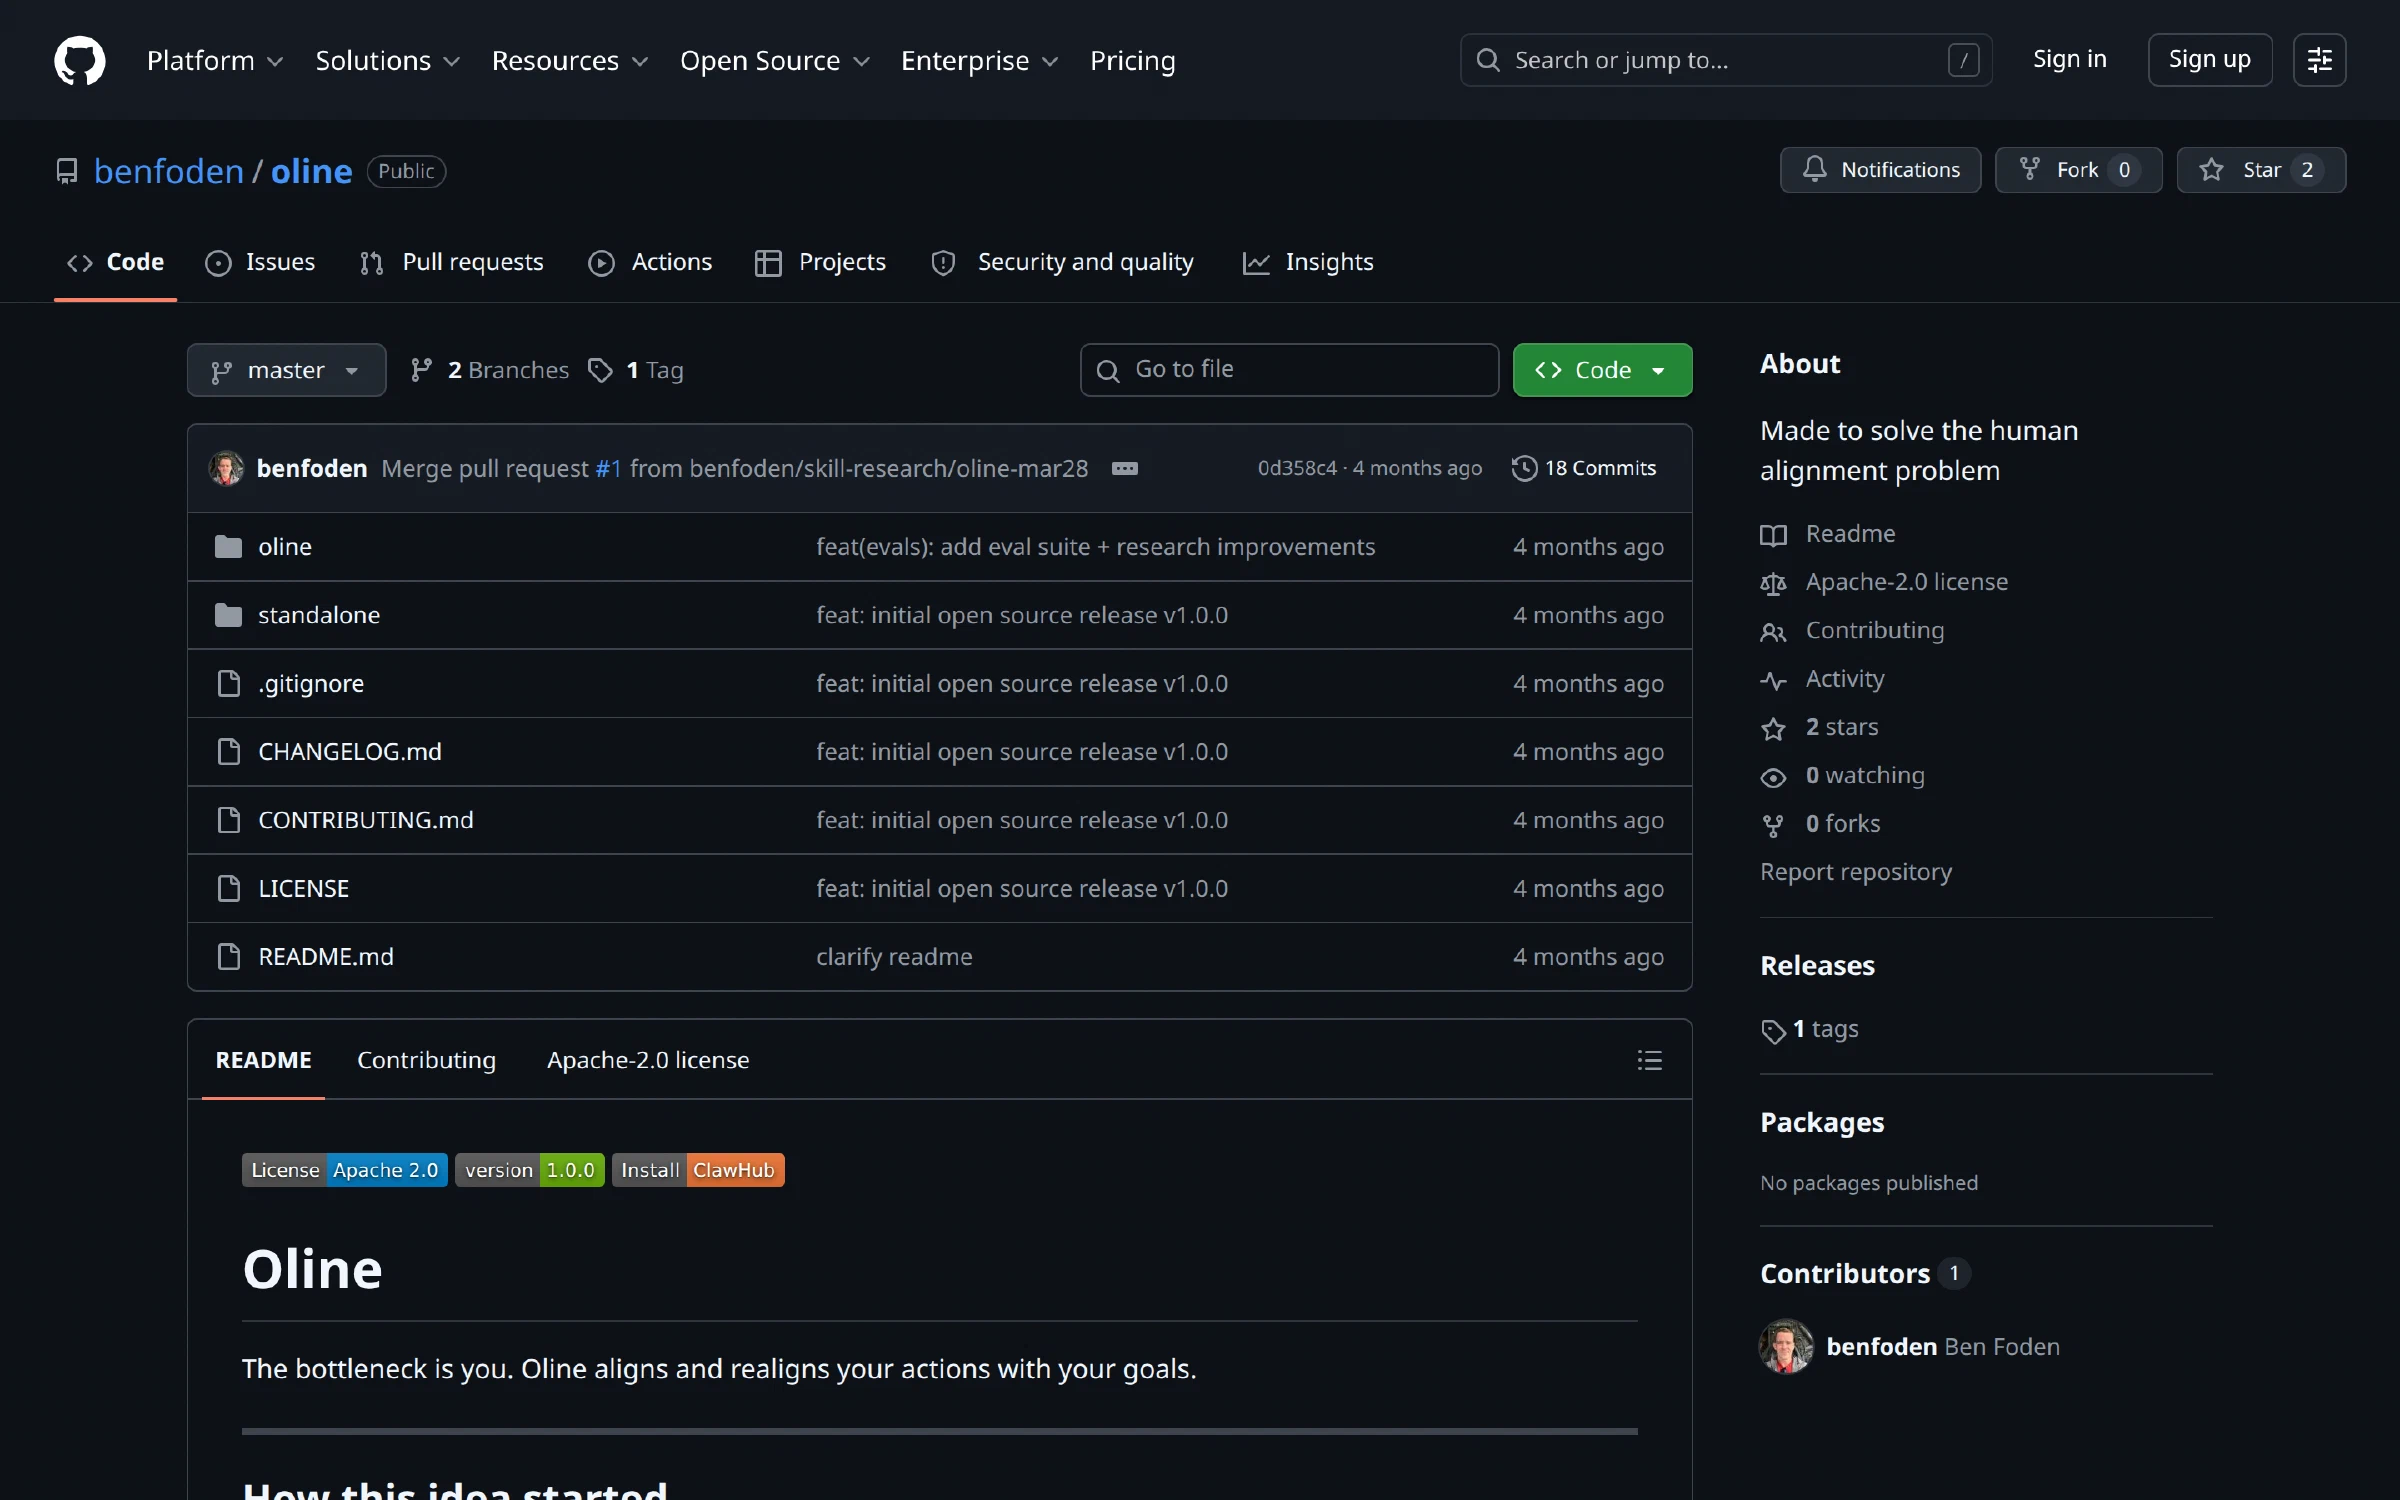Open the Apache-2.0 license link in About

pos(1884,582)
